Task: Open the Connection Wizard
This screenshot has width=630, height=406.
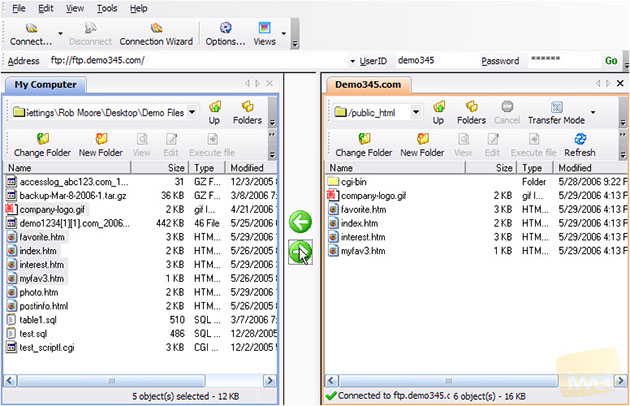Action: (x=156, y=33)
